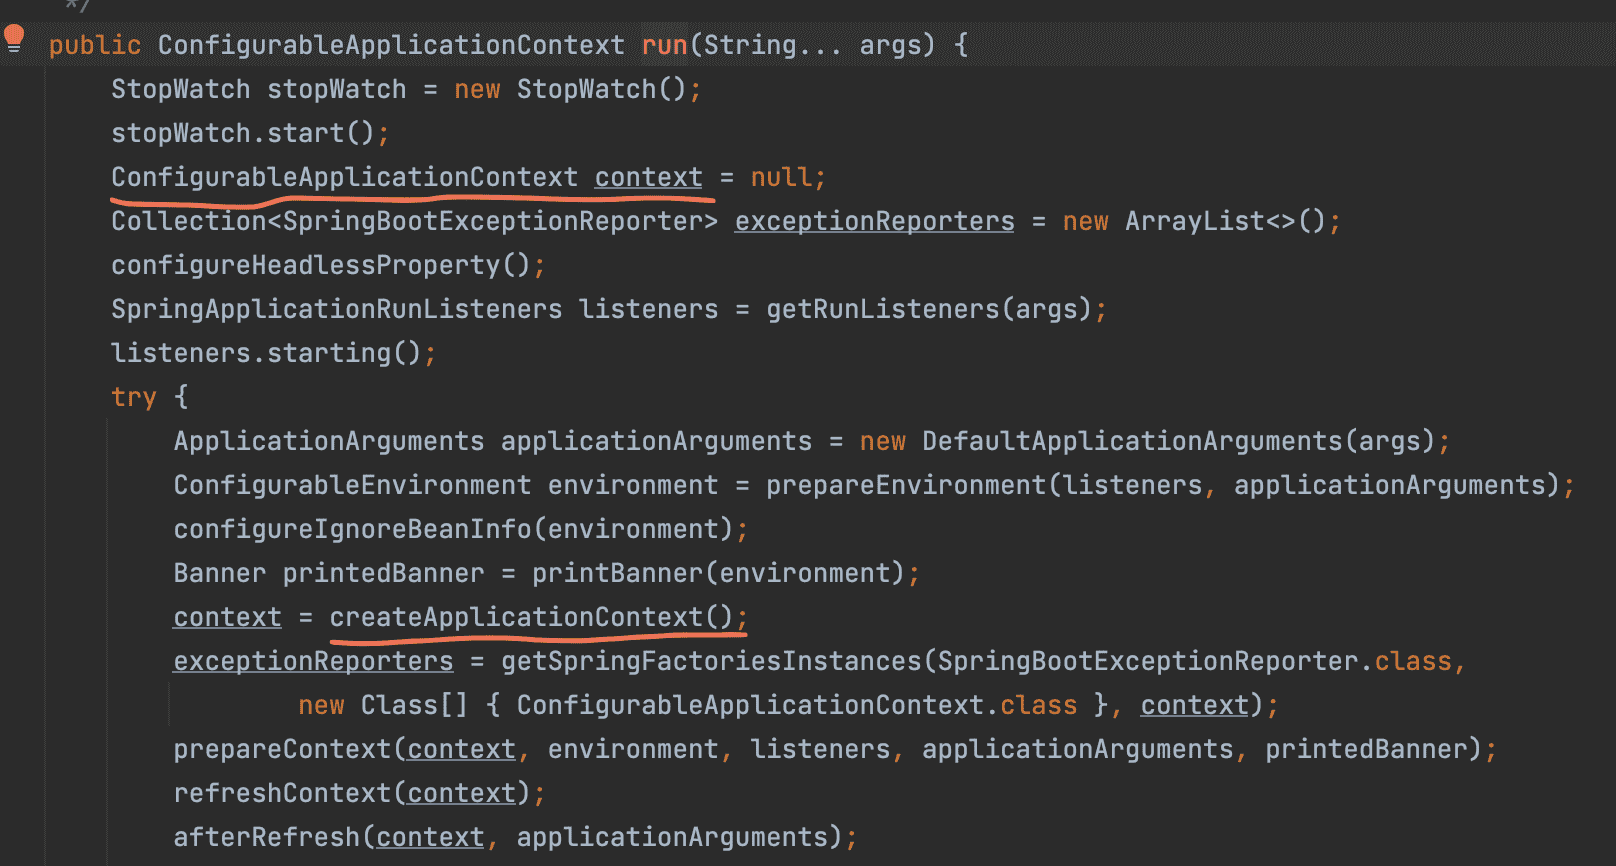The height and width of the screenshot is (866, 1616).
Task: Click "ConfigurableEnvironment" type name
Action: coord(353,485)
